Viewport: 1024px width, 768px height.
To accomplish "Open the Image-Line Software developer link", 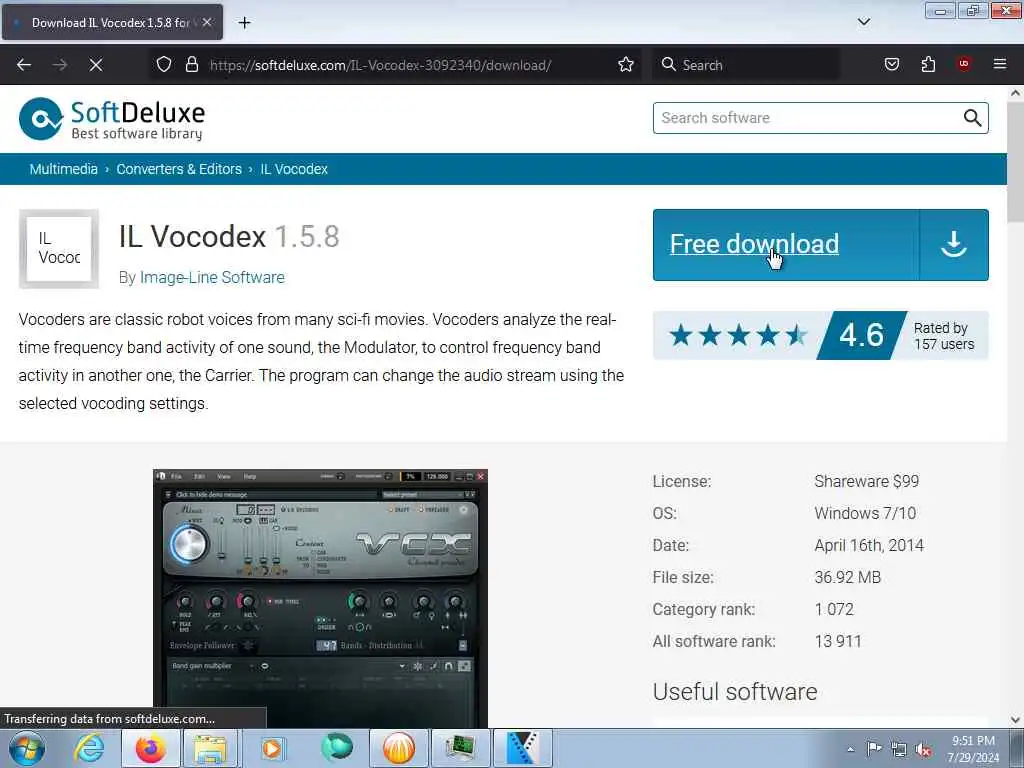I will point(212,277).
